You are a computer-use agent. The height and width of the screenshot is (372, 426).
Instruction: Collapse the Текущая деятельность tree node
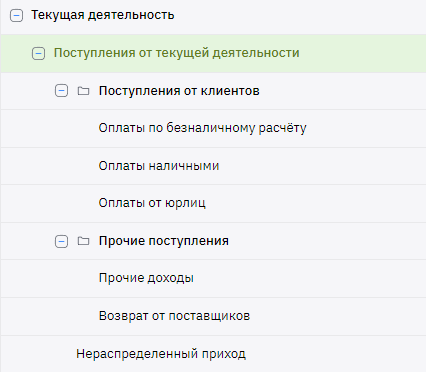tap(16, 15)
